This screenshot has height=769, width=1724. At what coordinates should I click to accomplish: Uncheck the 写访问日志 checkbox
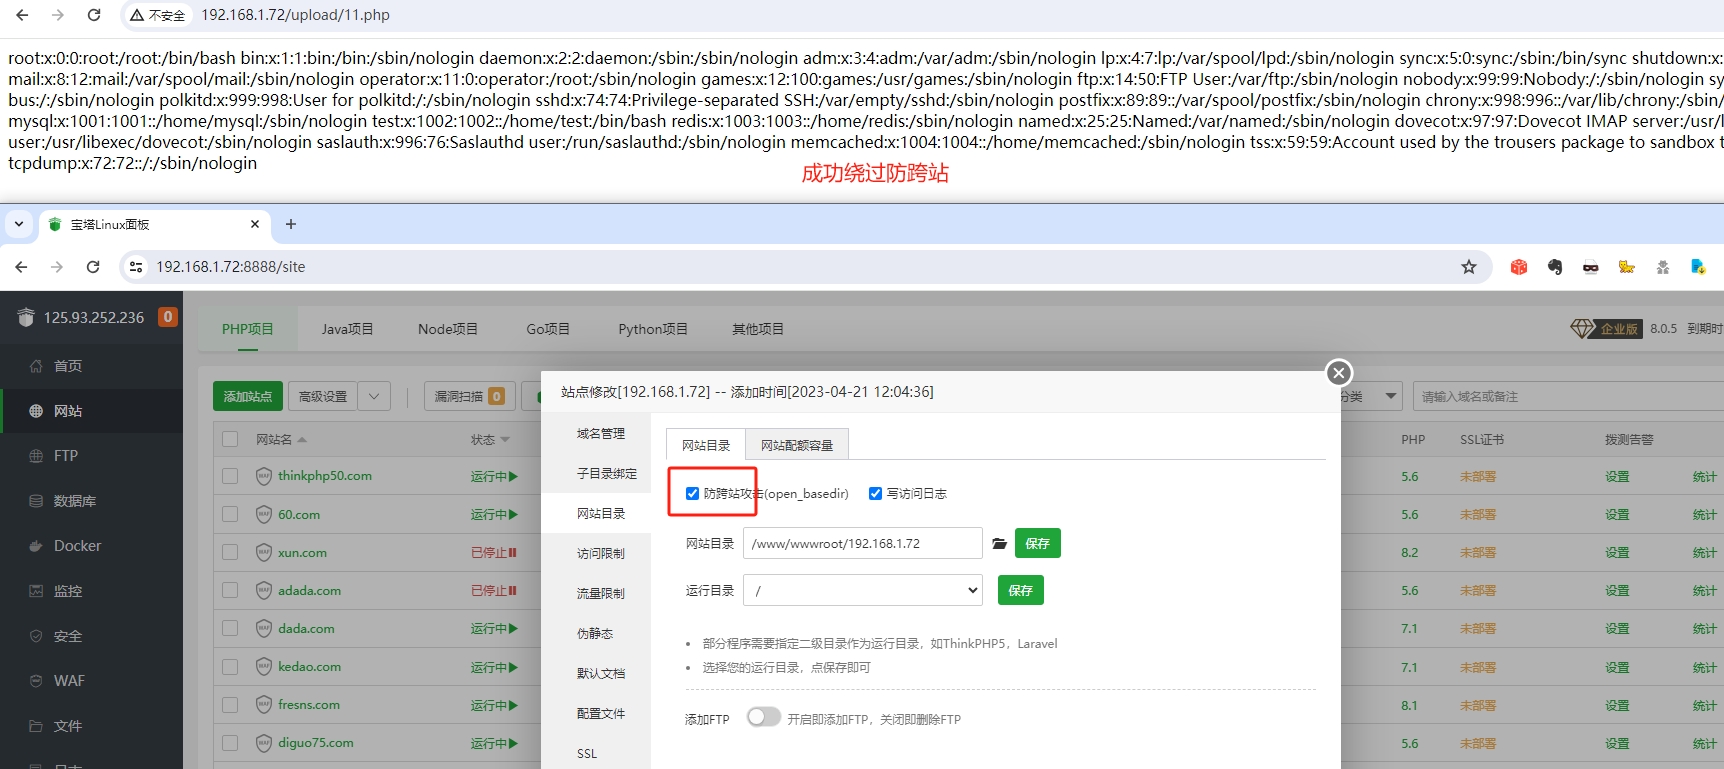(875, 493)
